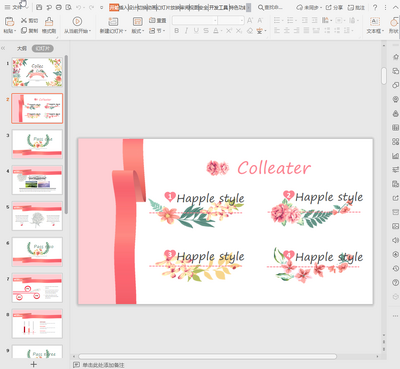Click the Save icon in the quick access bar
The width and height of the screenshot is (400, 369).
[39, 7]
